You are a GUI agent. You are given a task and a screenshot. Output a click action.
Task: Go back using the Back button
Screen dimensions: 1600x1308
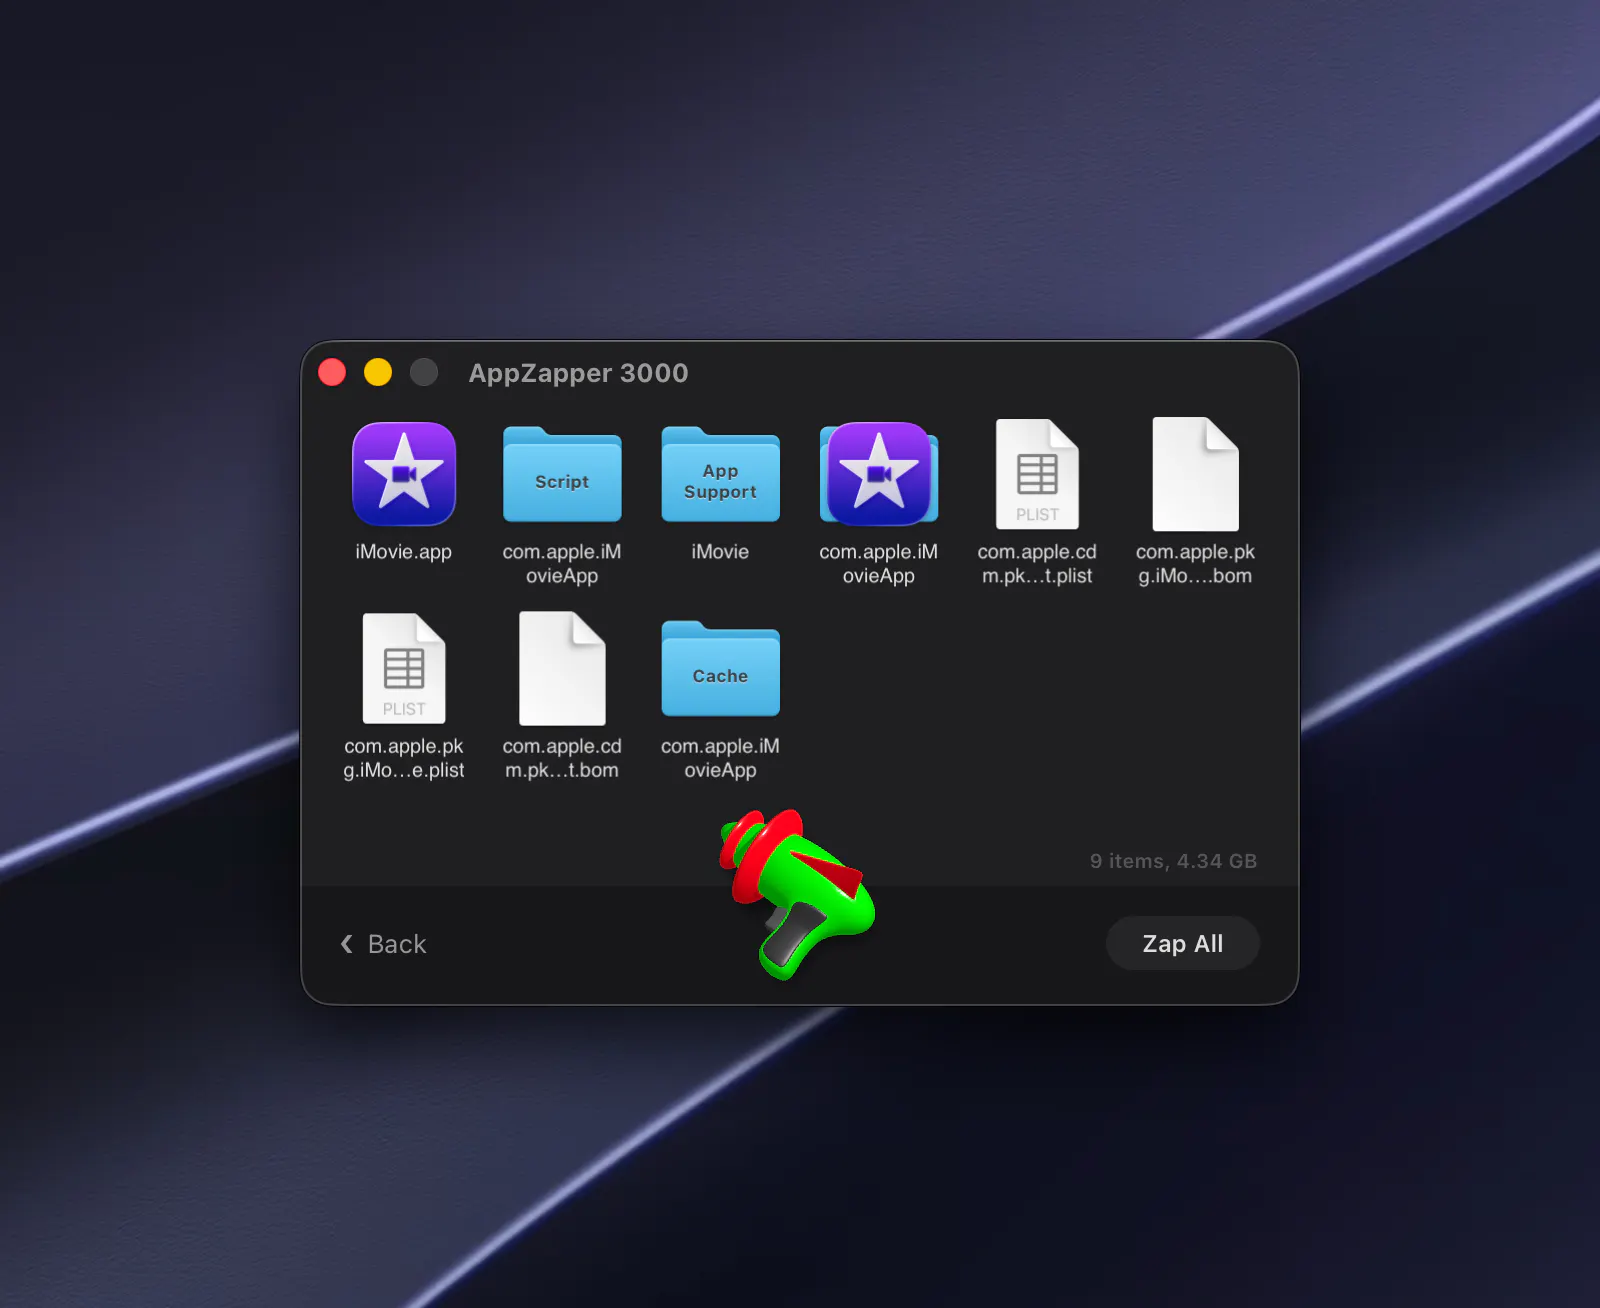click(x=383, y=944)
